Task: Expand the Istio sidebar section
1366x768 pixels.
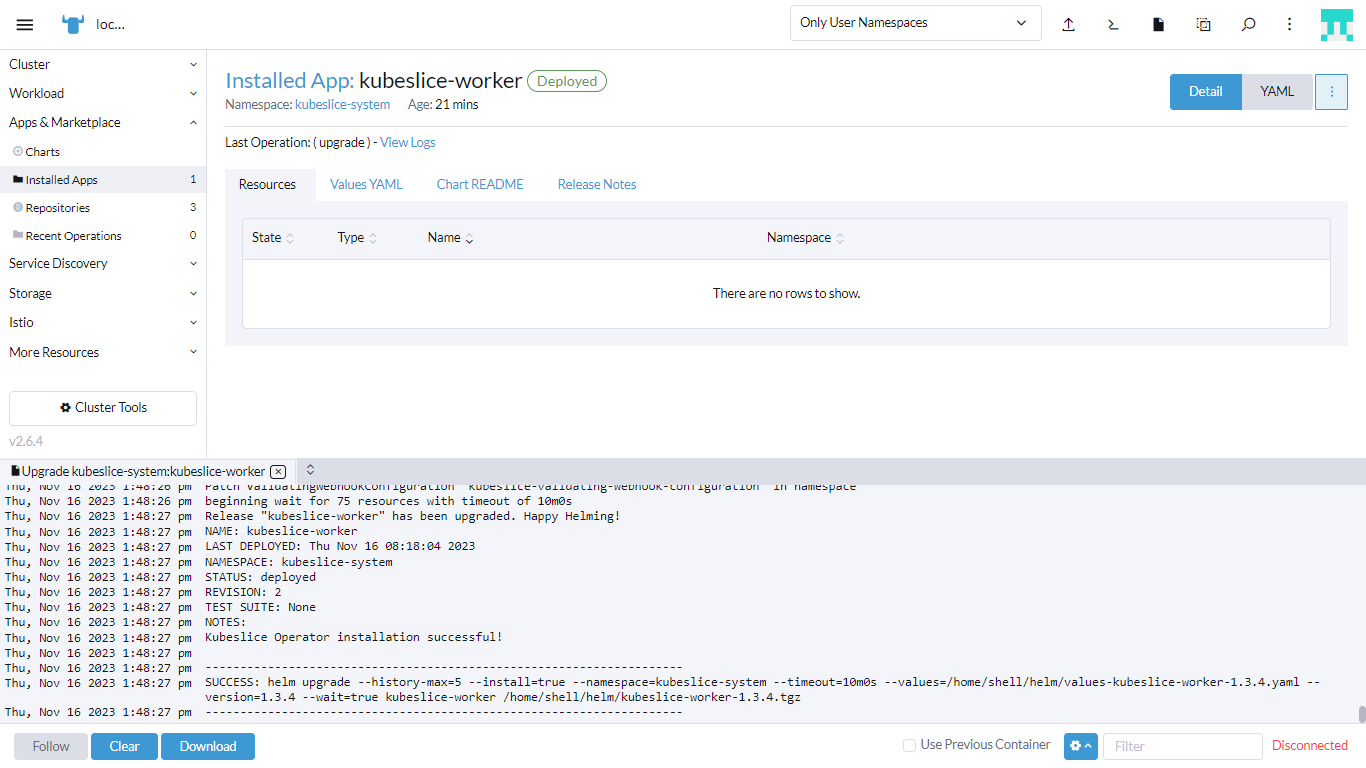Action: 103,322
